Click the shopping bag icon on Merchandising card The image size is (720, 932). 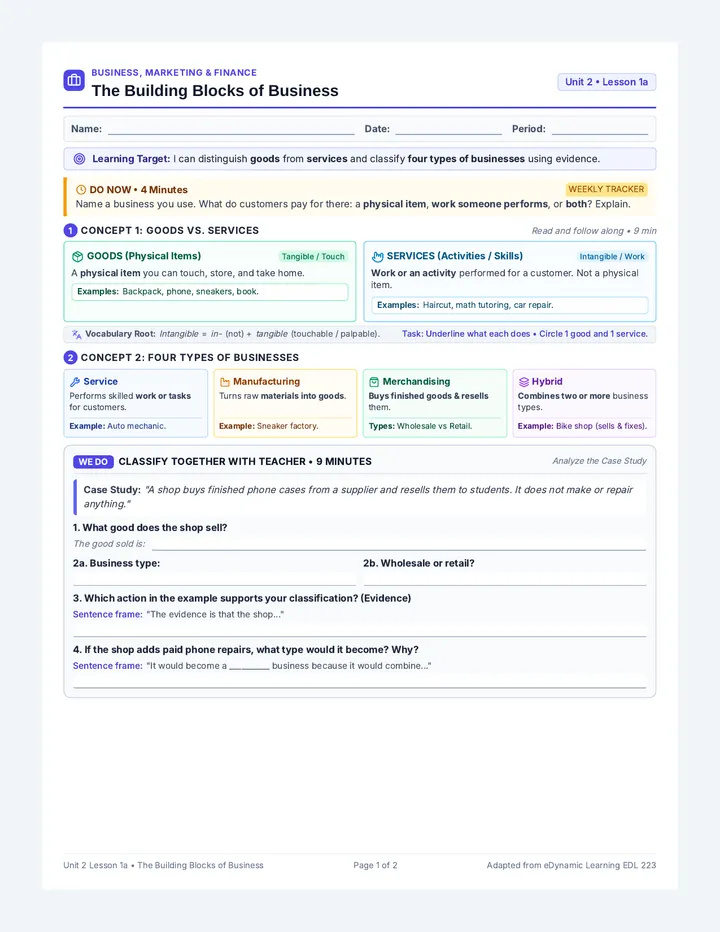click(x=374, y=382)
